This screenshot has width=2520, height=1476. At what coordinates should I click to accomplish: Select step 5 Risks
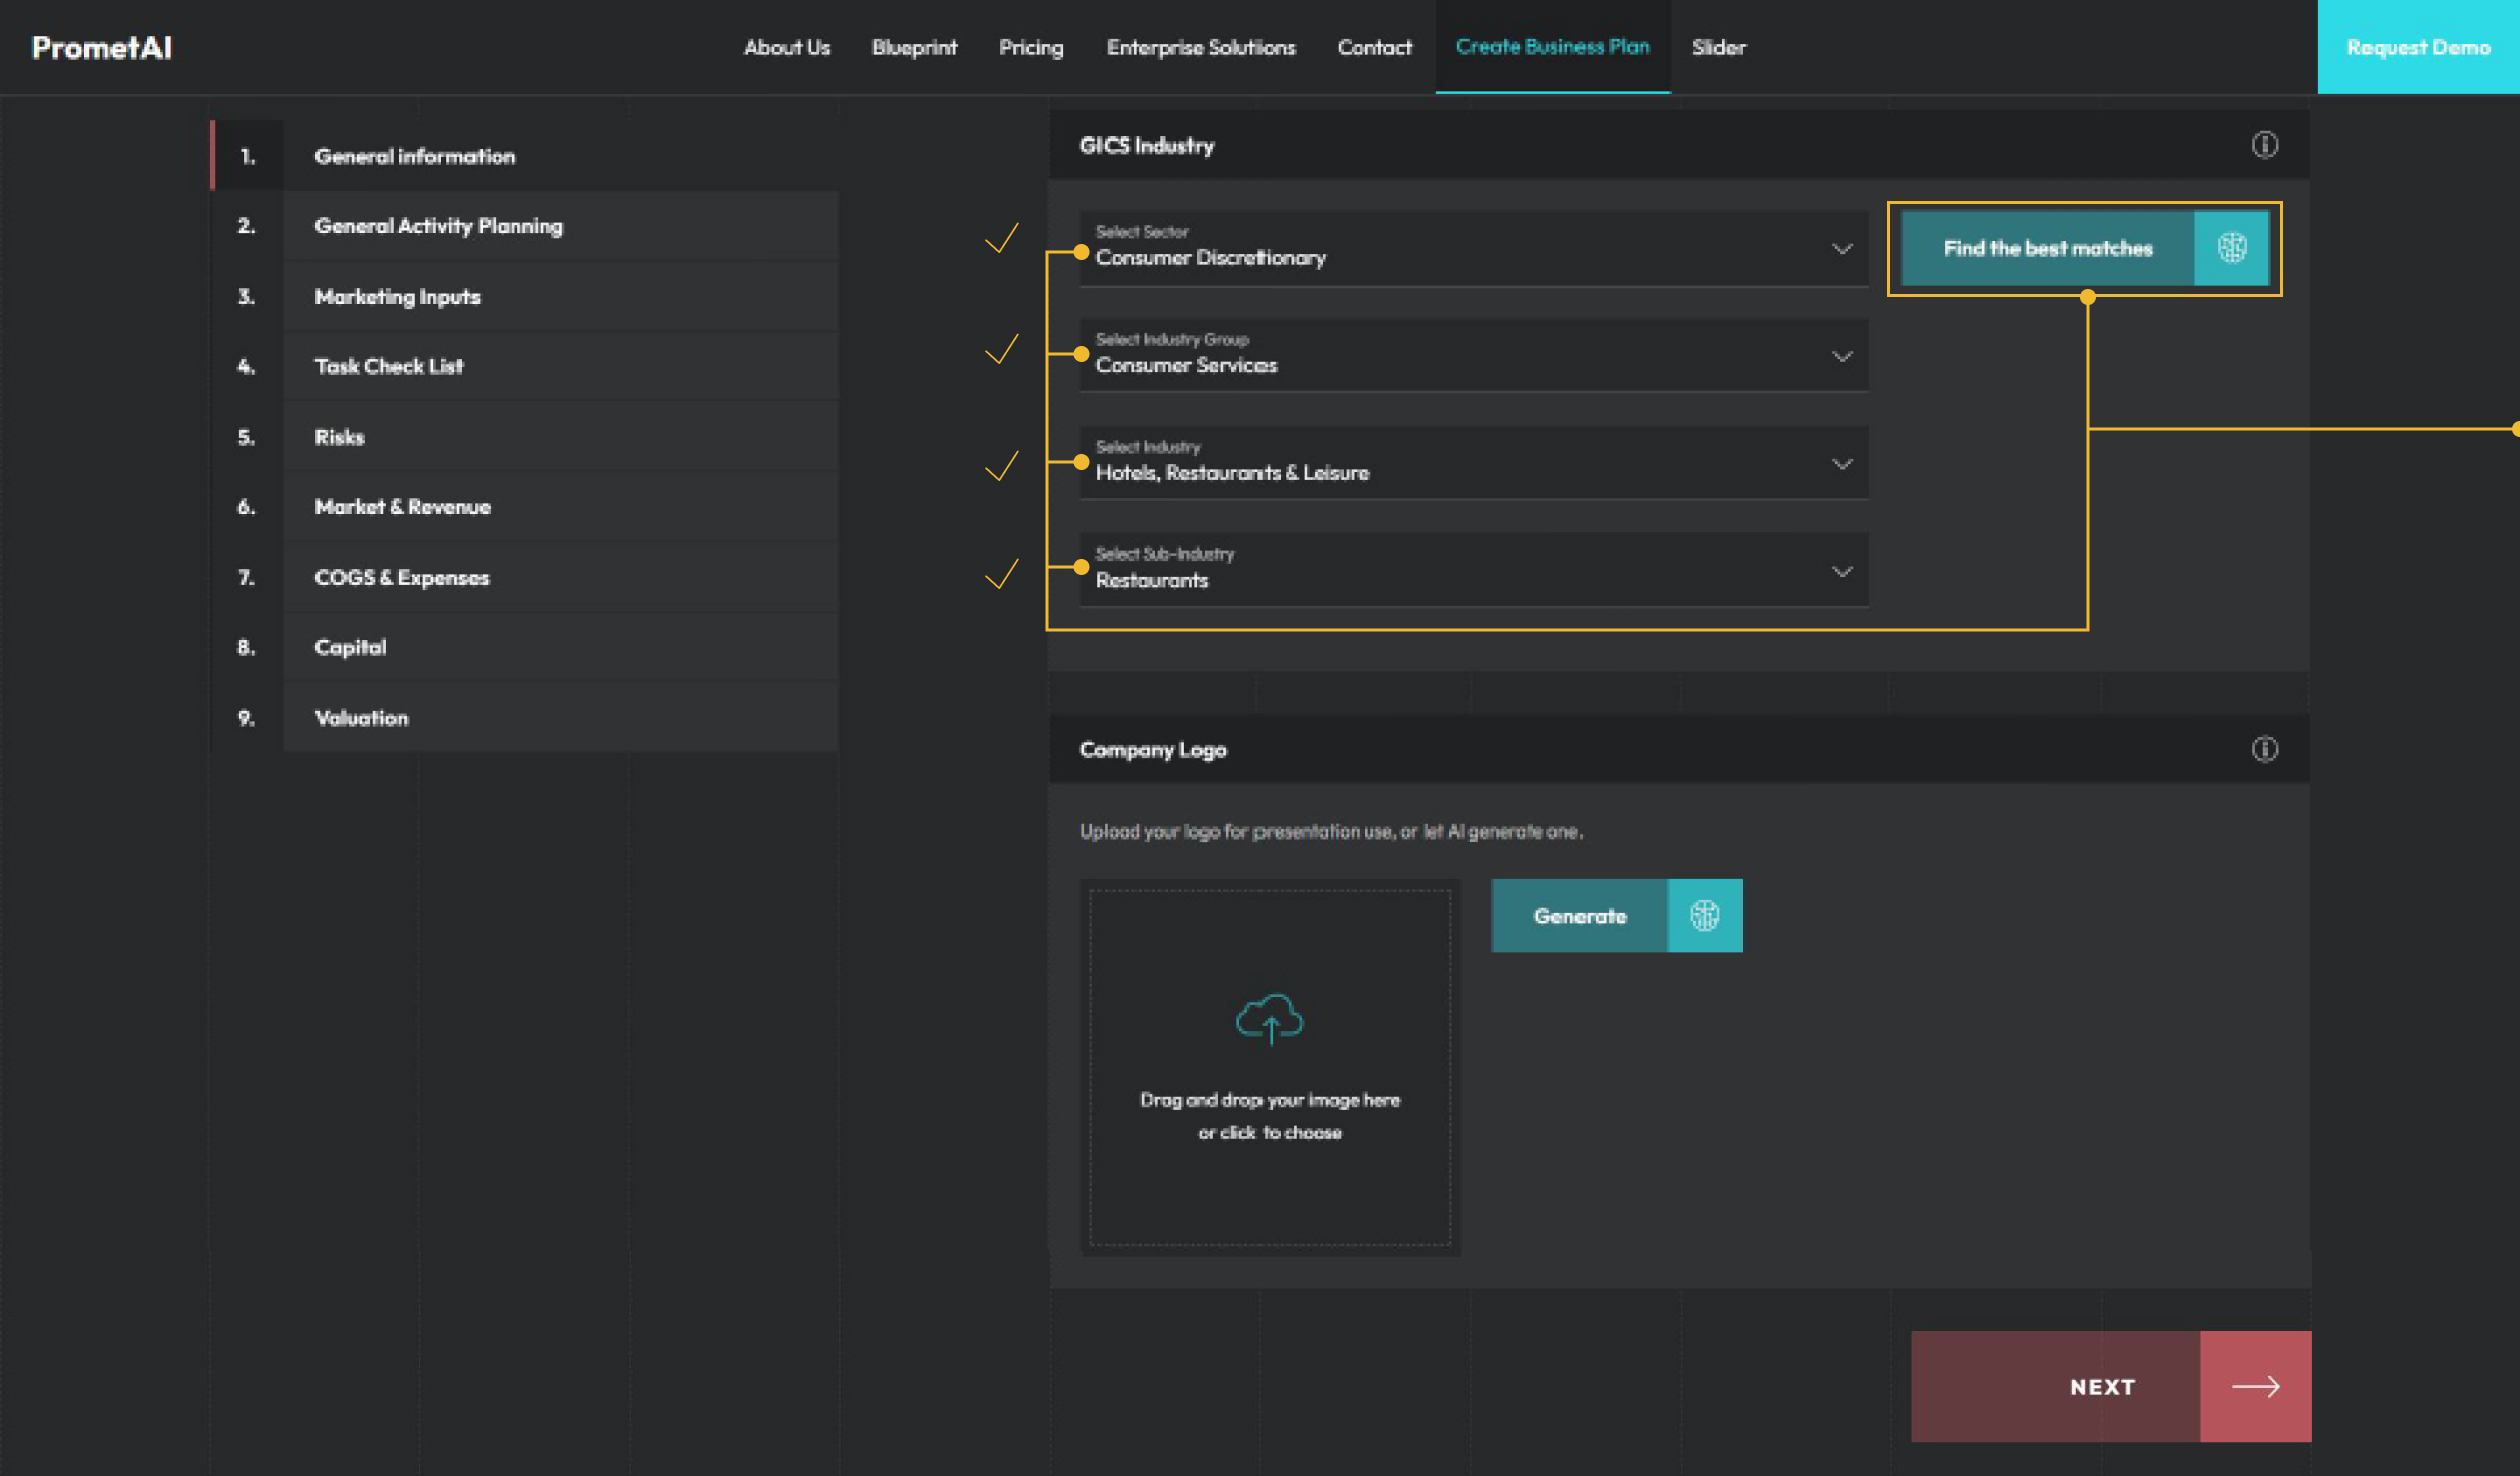click(x=524, y=436)
